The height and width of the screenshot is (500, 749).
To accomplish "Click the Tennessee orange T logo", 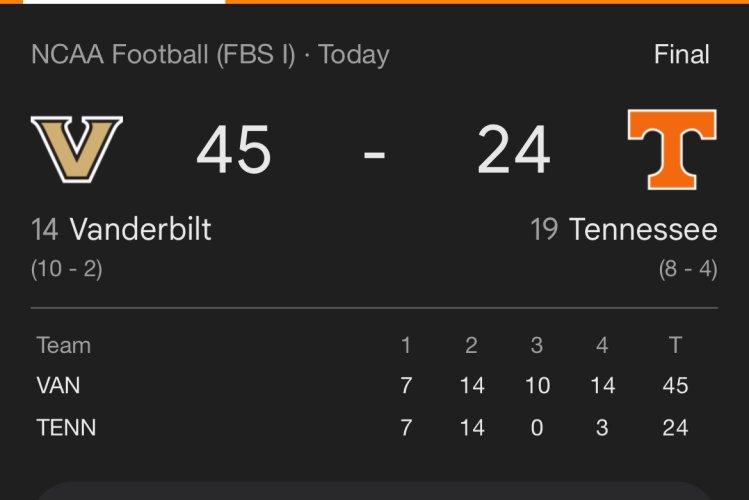I will click(x=672, y=149).
